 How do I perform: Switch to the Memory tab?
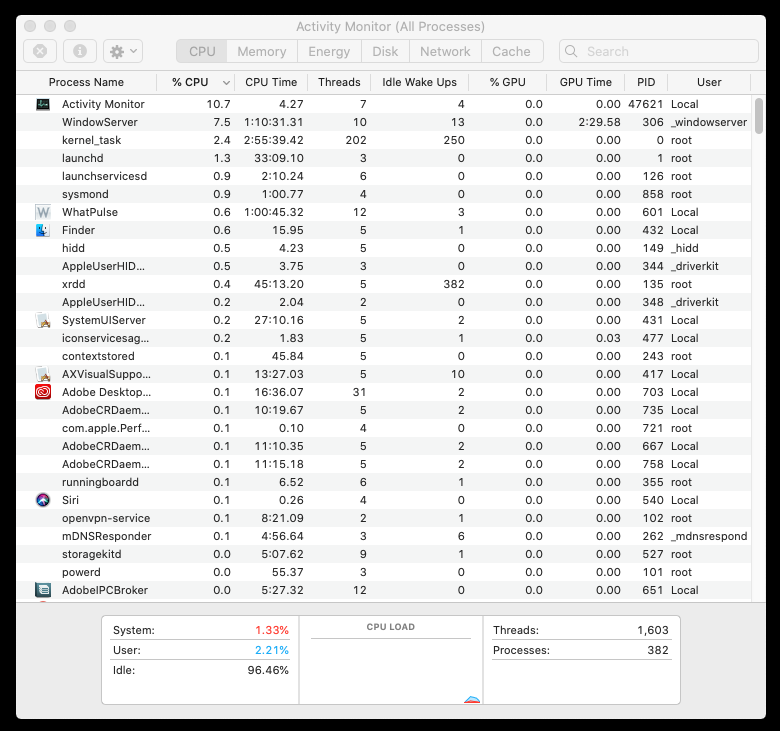(262, 51)
